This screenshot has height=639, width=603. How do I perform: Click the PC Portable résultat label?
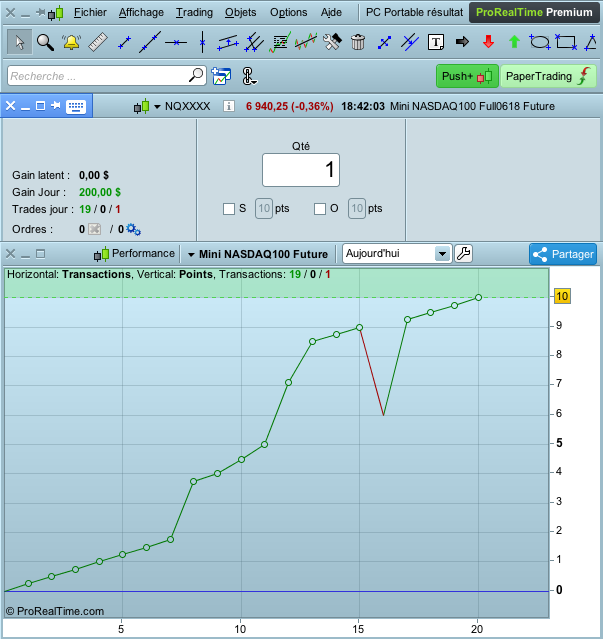[x=414, y=13]
